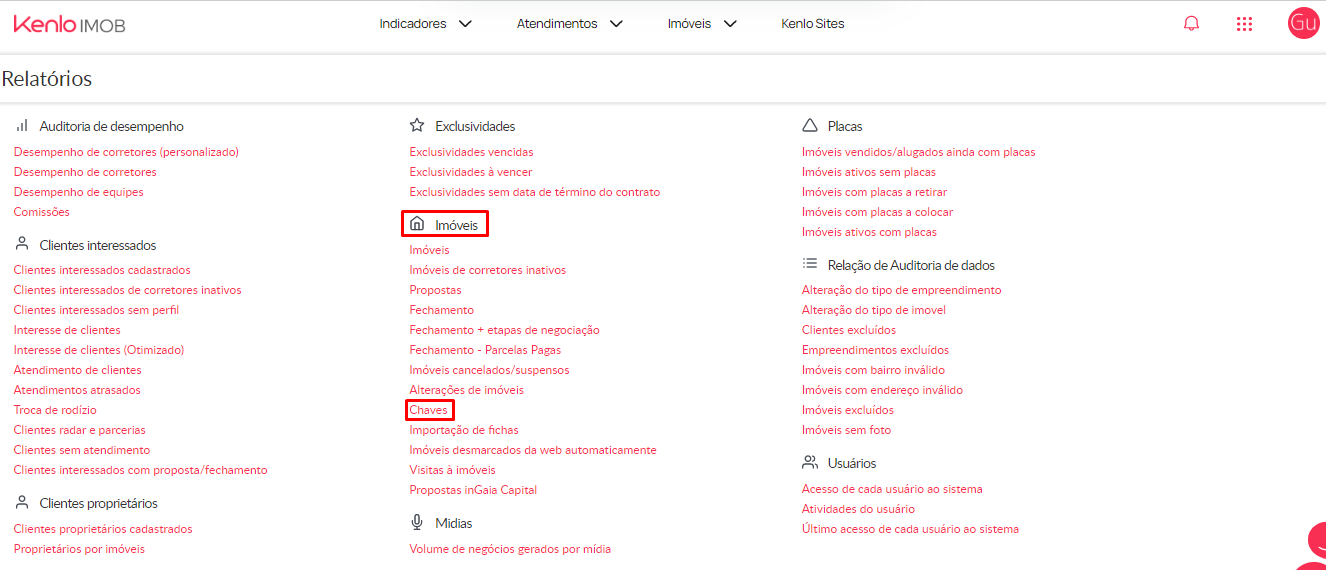The height and width of the screenshot is (570, 1326).
Task: Open Clientes radar e parcerias report
Action: (79, 430)
